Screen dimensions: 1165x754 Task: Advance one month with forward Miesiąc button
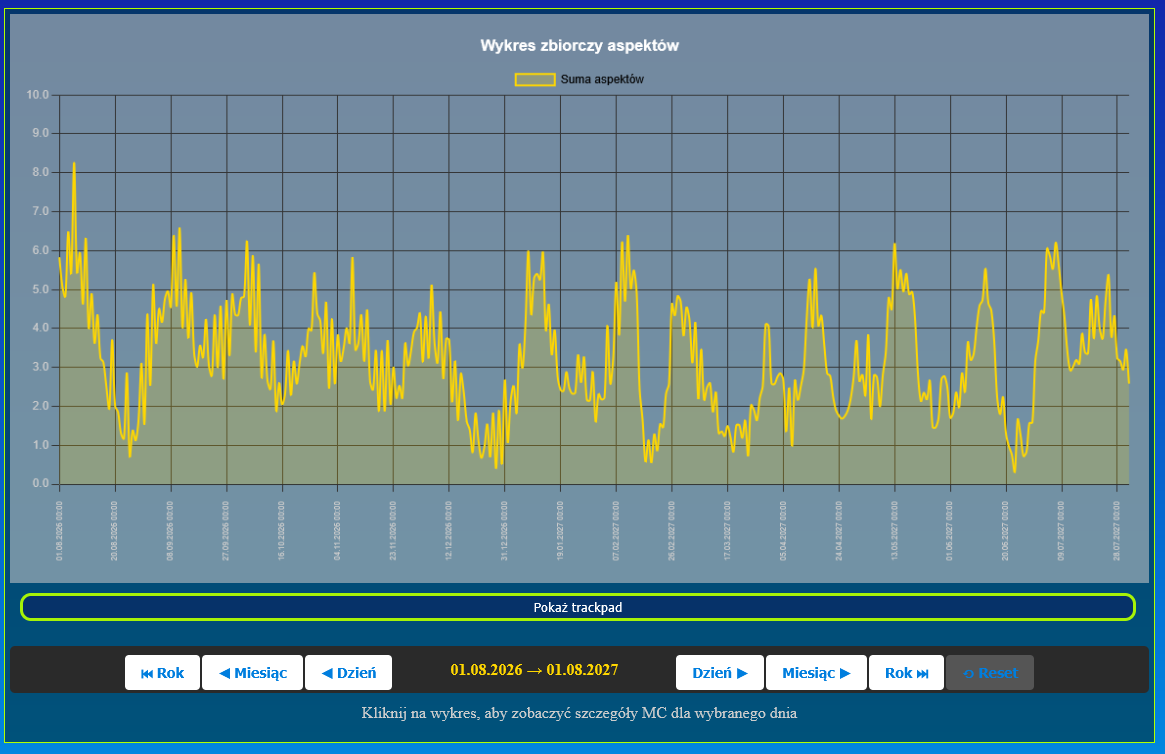click(x=816, y=672)
